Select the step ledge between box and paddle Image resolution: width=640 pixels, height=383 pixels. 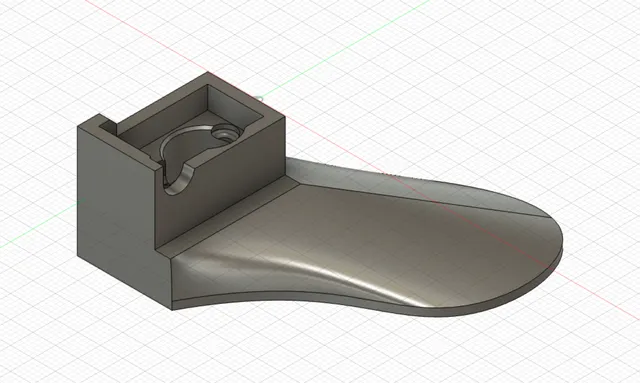[x=229, y=216]
